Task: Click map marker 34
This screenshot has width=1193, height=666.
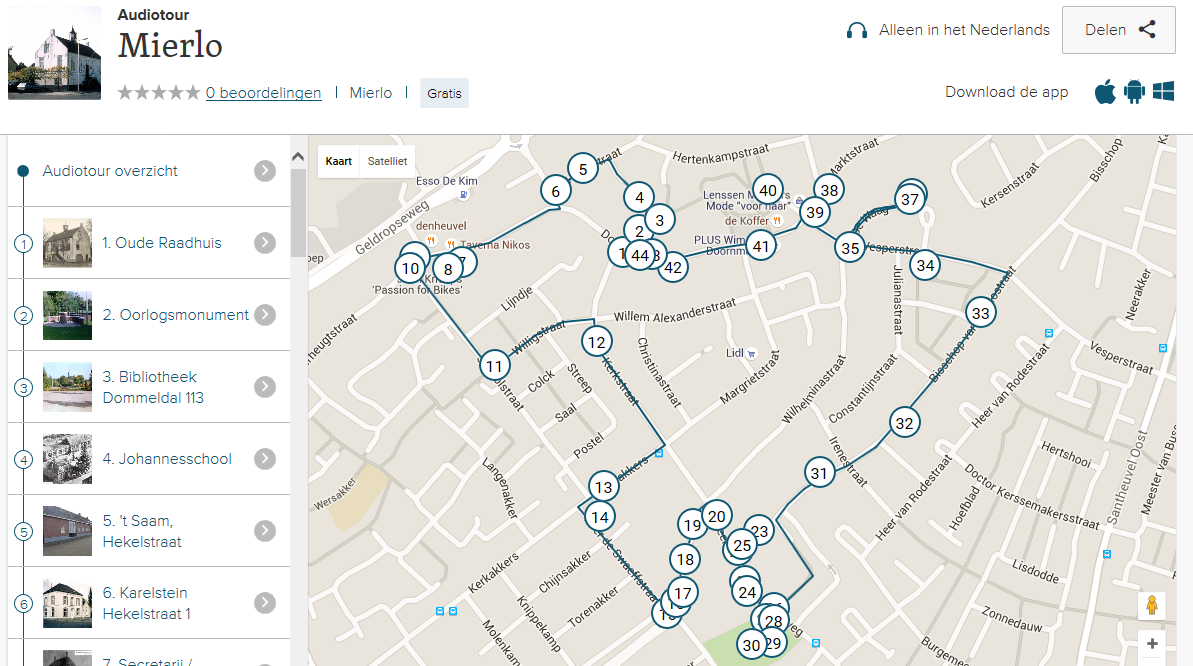Action: tap(925, 266)
